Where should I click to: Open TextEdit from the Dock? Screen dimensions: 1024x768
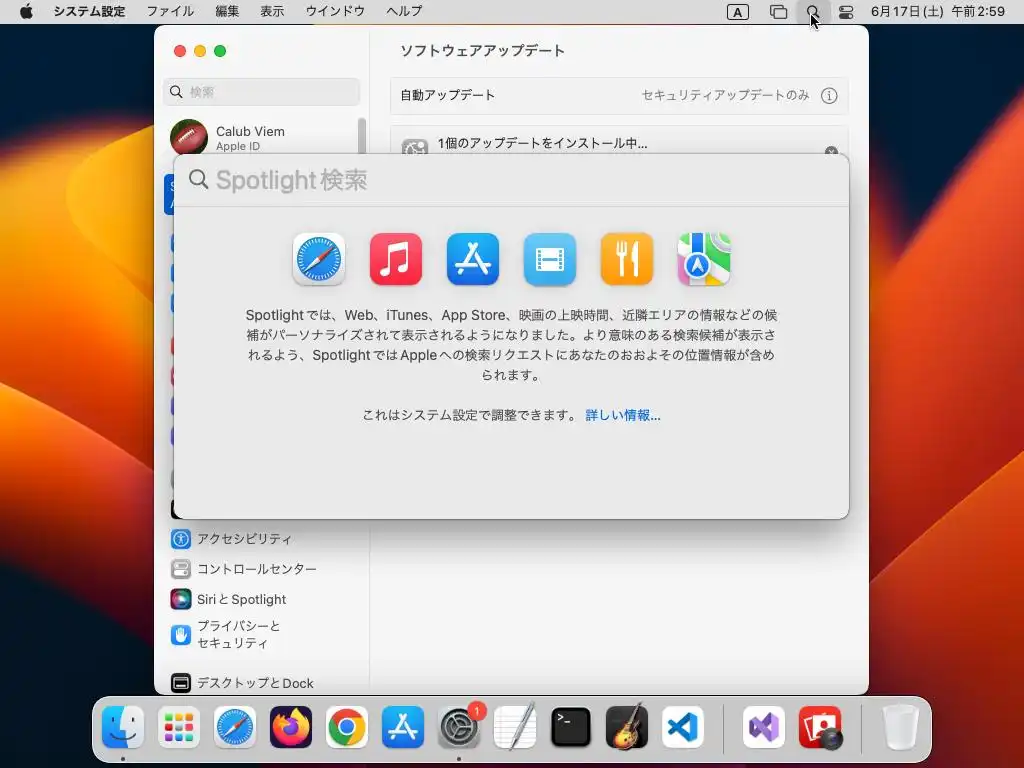(x=515, y=727)
